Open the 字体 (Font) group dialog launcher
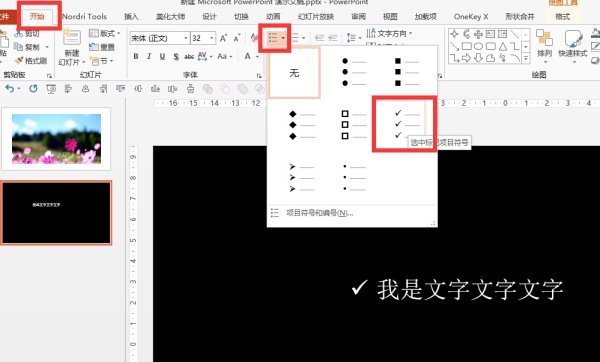The height and width of the screenshot is (362, 600). point(259,76)
